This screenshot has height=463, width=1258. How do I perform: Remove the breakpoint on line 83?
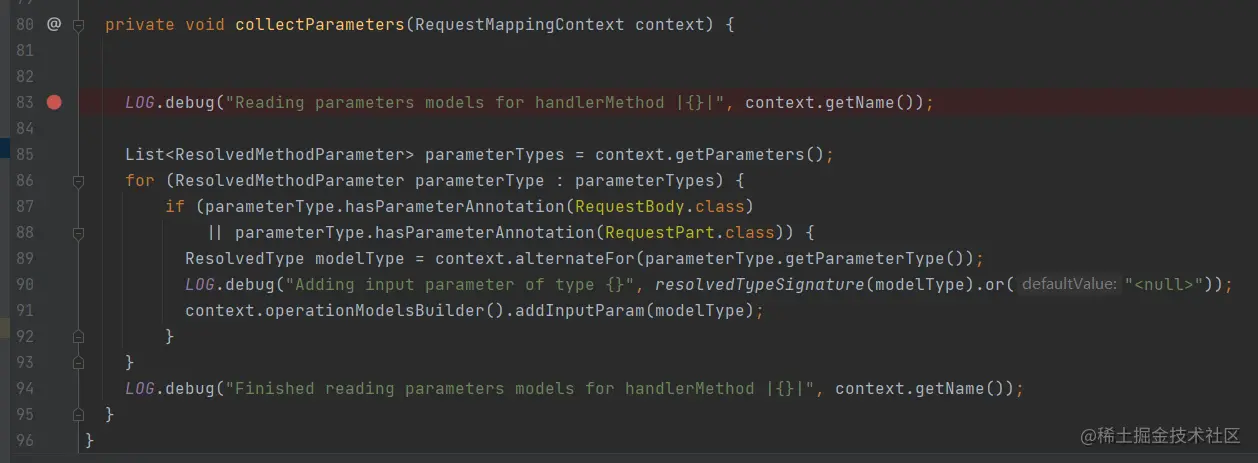pyautogui.click(x=54, y=102)
